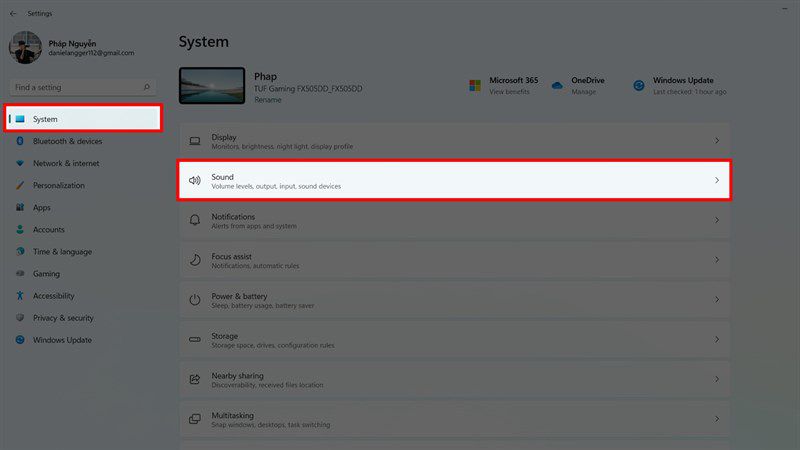The width and height of the screenshot is (800, 450).
Task: Expand Storage settings chevron
Action: [717, 339]
